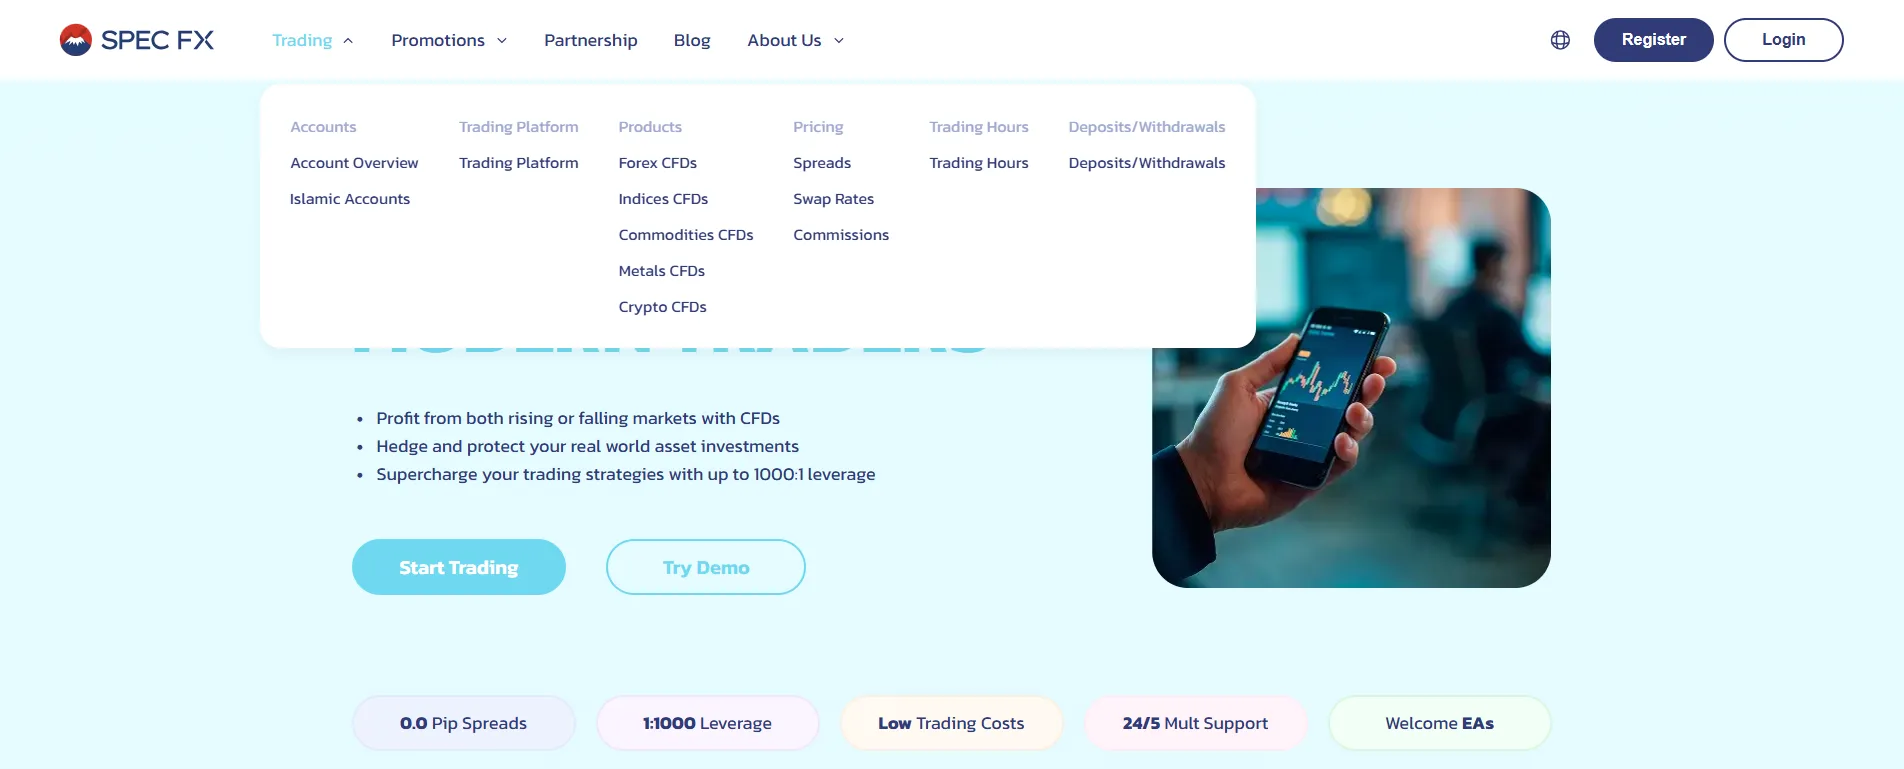Open Trading Platform submenu link

pos(519,163)
